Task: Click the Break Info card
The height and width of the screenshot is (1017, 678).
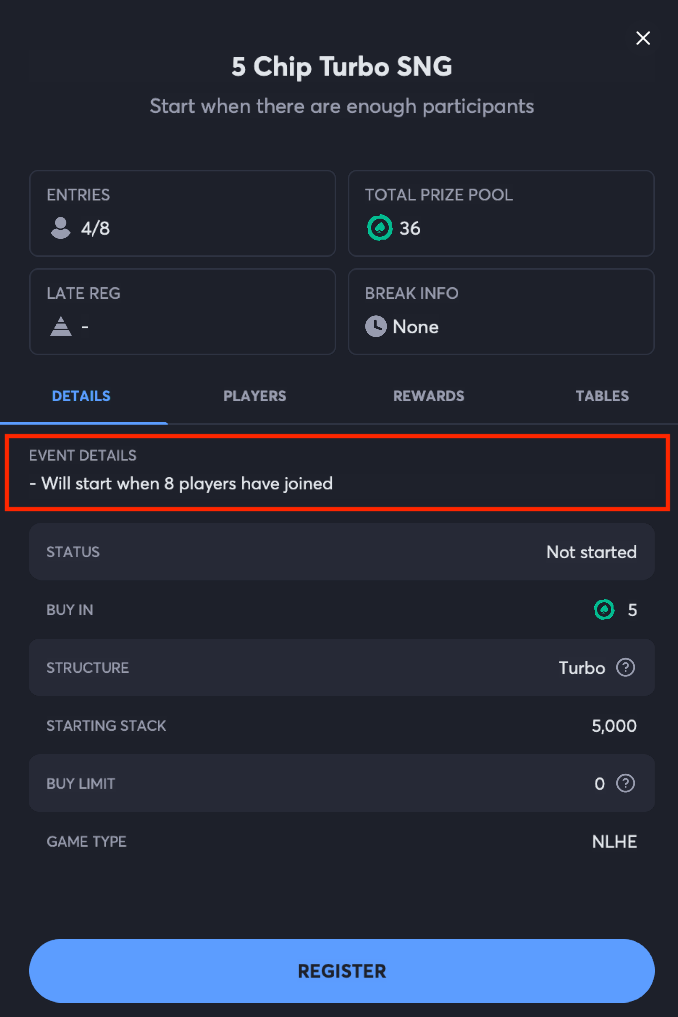Action: 501,311
